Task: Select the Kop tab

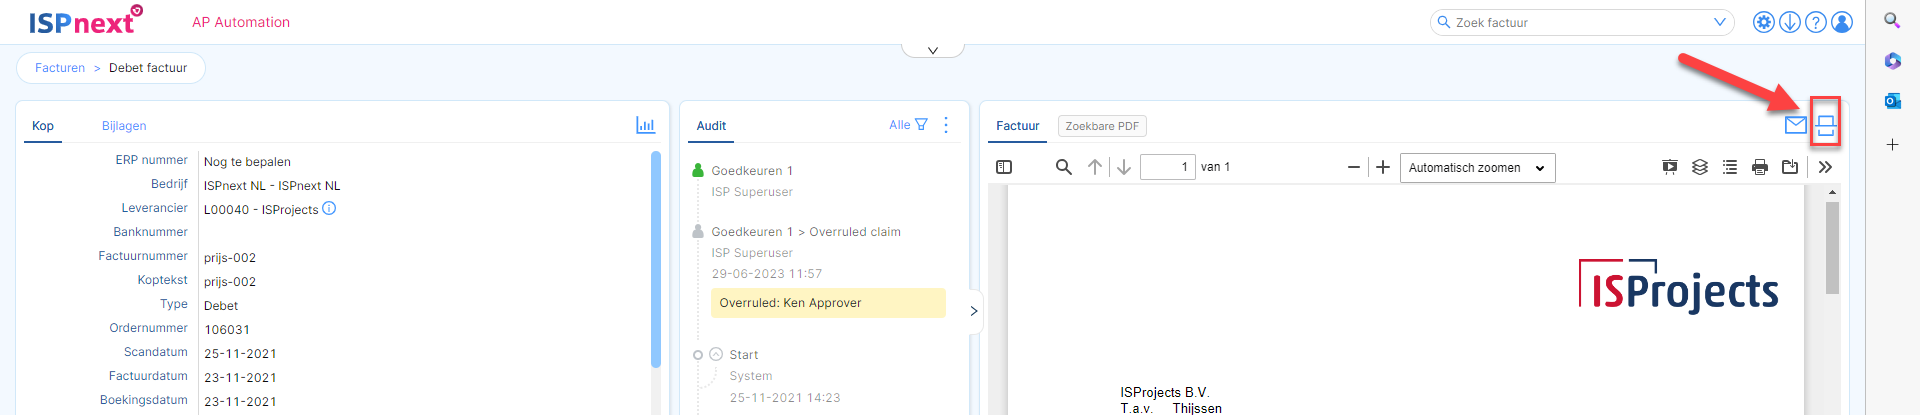Action: (43, 126)
